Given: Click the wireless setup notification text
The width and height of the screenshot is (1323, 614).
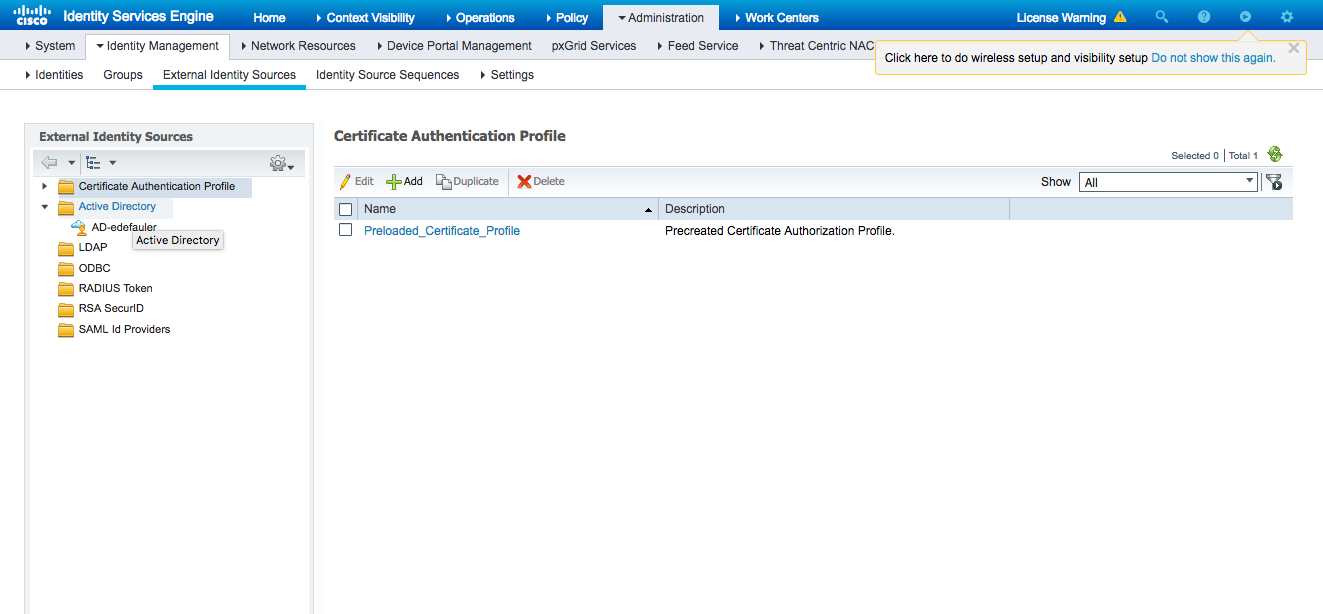Looking at the screenshot, I should click(1016, 58).
